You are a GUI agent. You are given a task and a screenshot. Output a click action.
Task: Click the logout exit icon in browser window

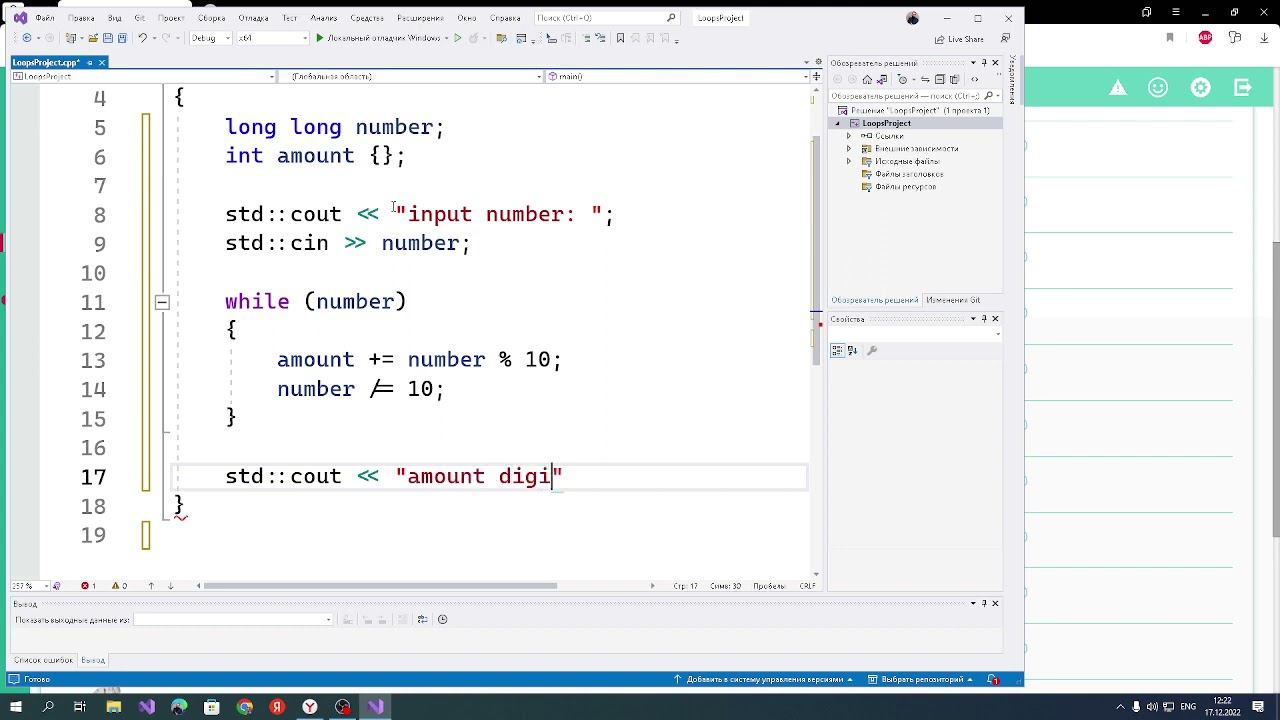click(x=1243, y=88)
